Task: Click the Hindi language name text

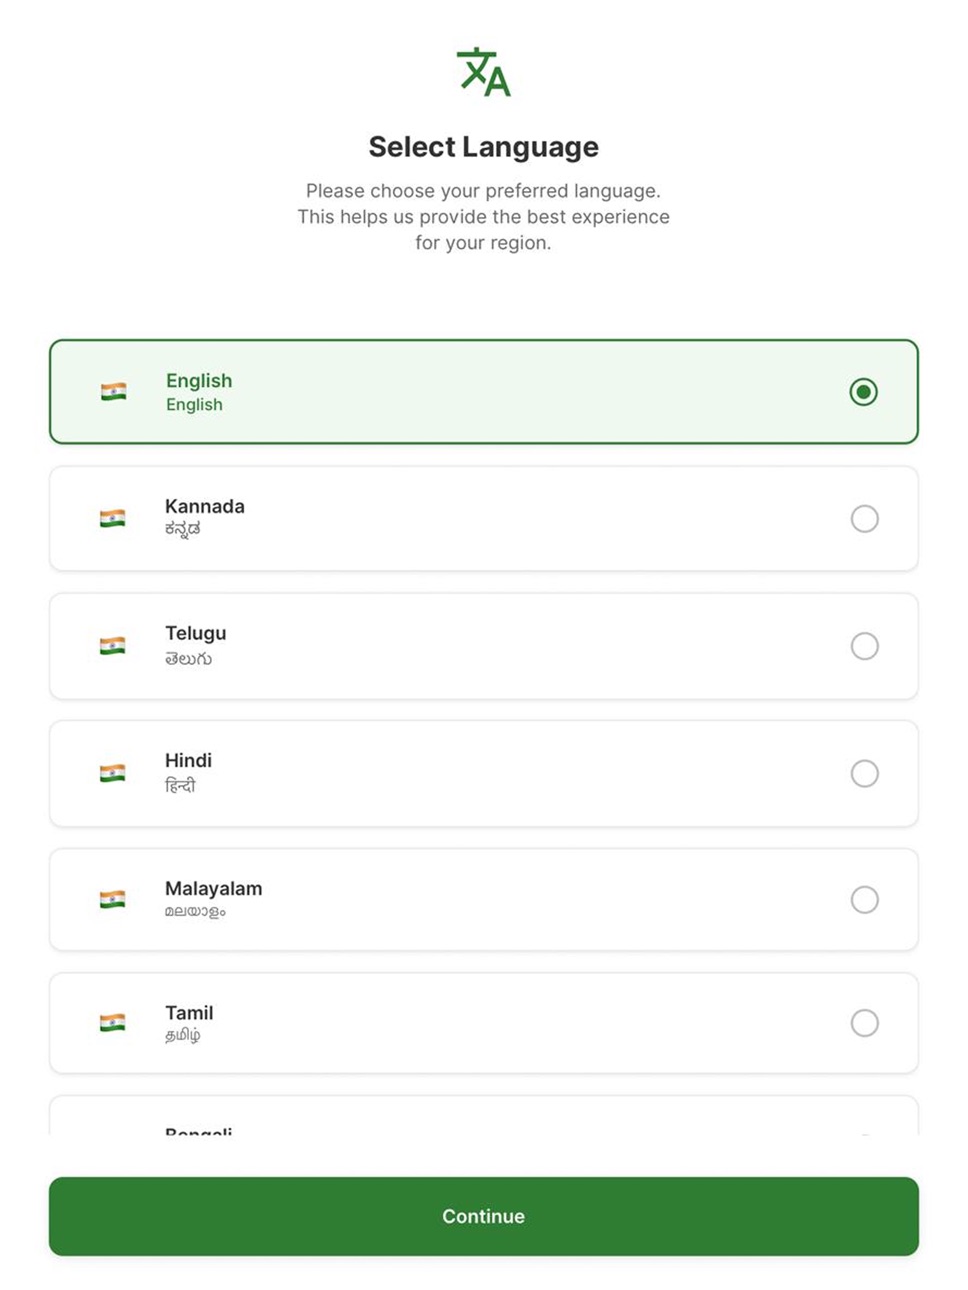Action: 188,760
